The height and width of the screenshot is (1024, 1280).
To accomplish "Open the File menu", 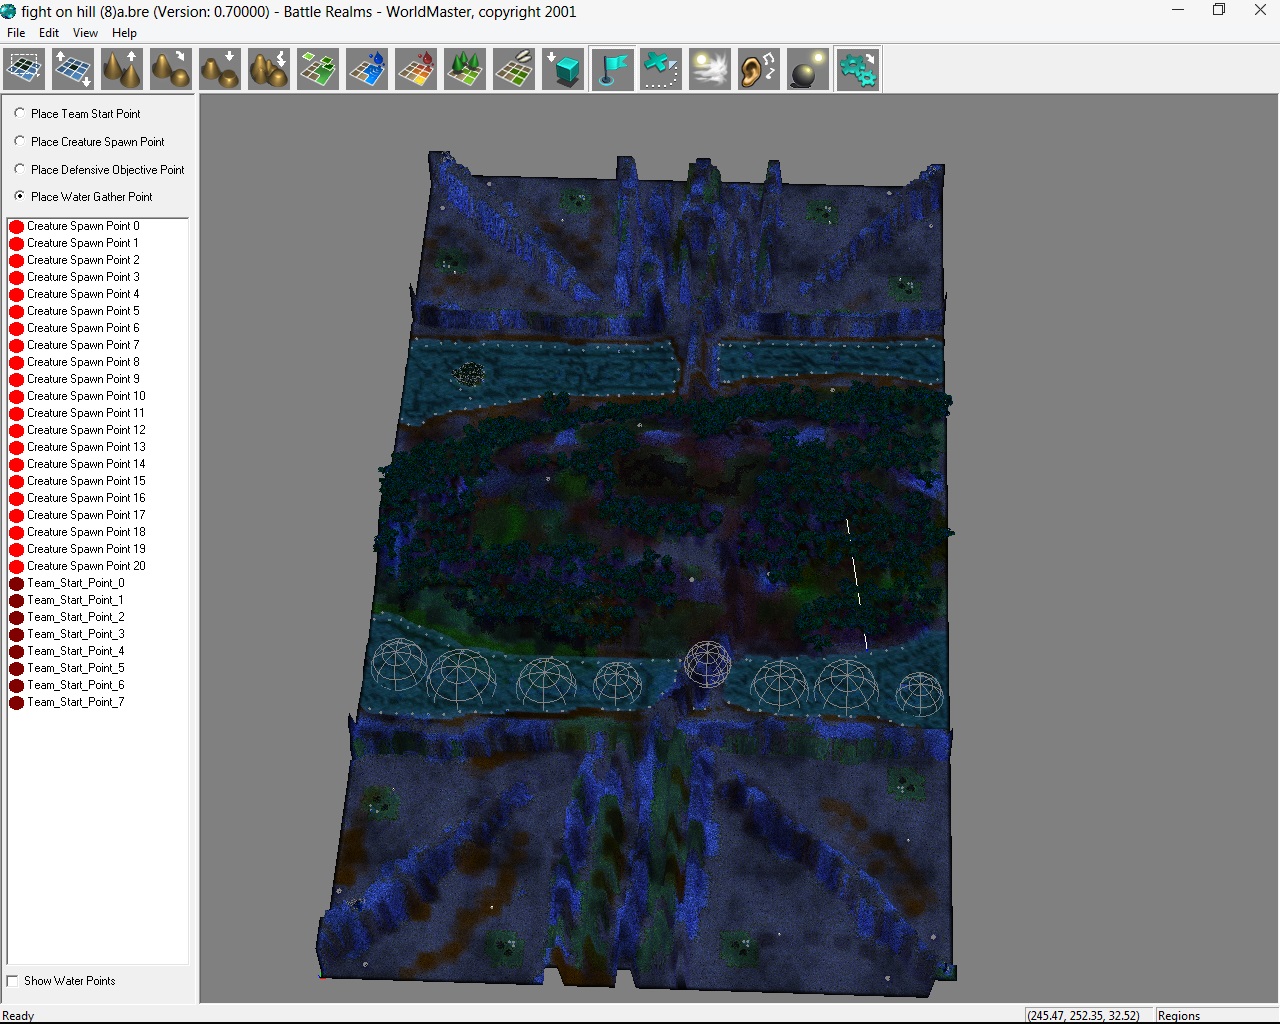I will pyautogui.click(x=16, y=33).
